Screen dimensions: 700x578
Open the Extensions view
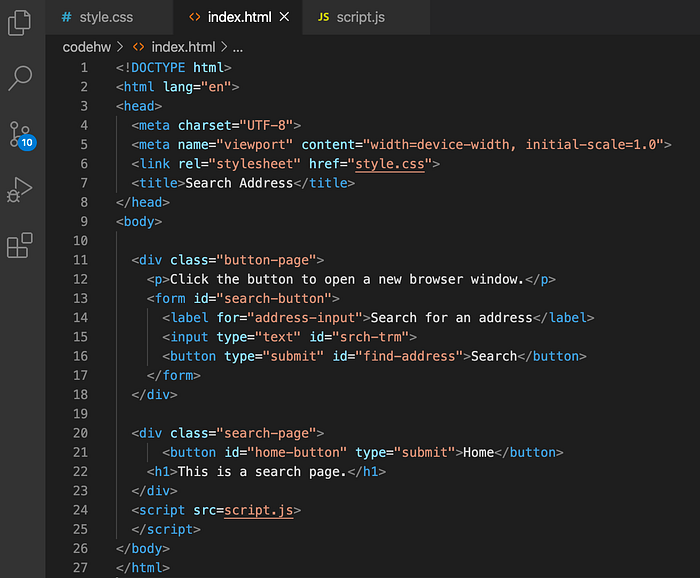point(20,245)
